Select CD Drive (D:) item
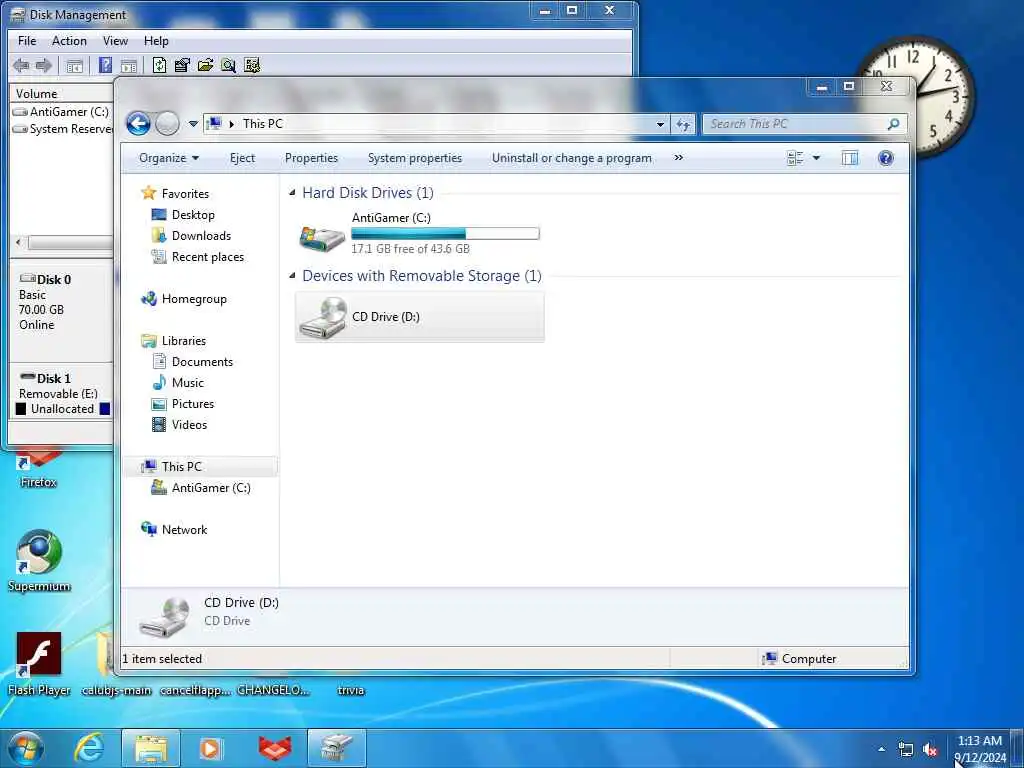This screenshot has width=1024, height=768. click(x=419, y=317)
